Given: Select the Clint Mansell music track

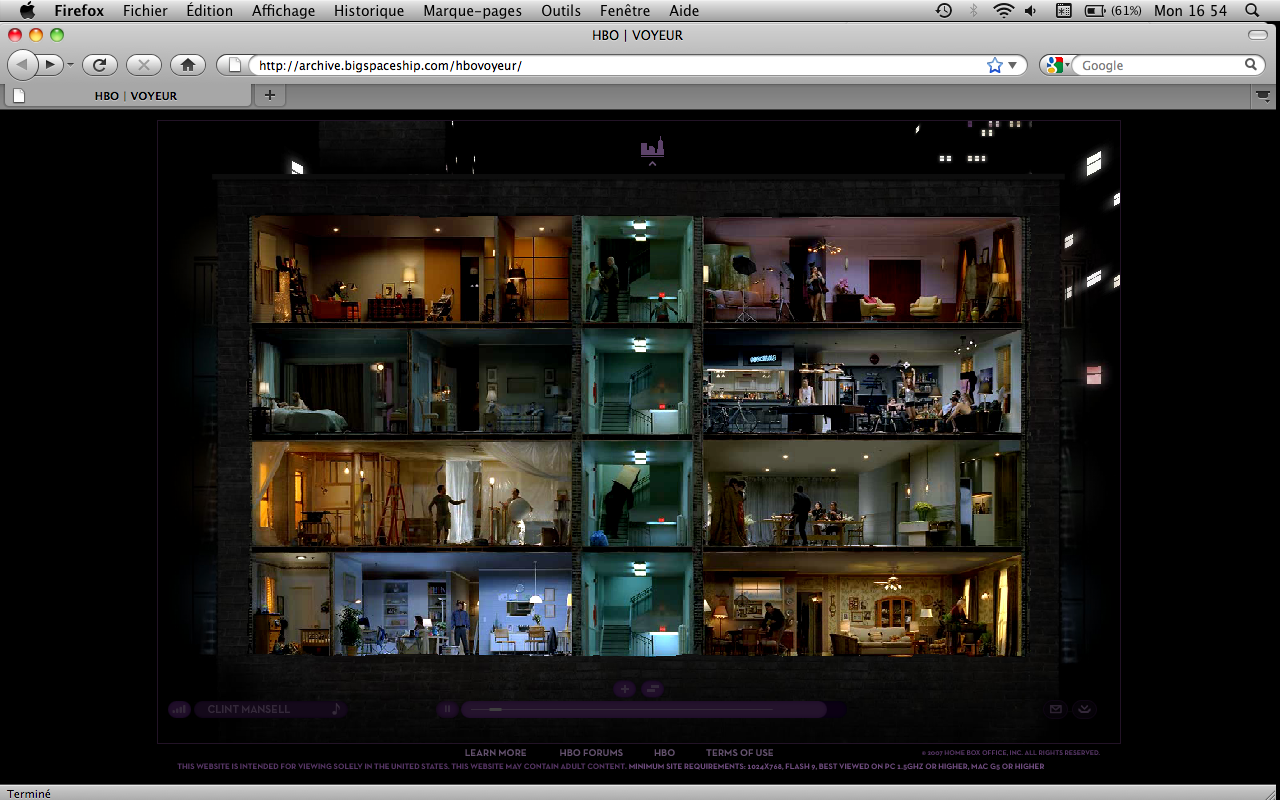Looking at the screenshot, I should (x=248, y=709).
